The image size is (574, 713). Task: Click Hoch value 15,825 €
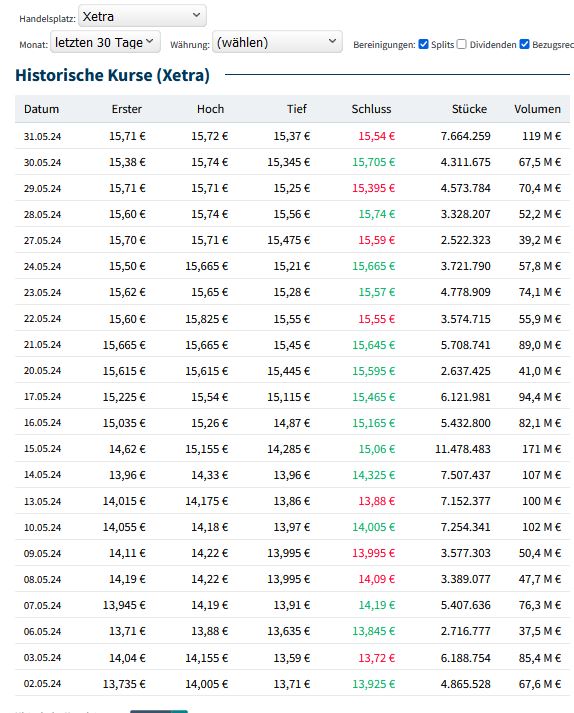pyautogui.click(x=206, y=319)
